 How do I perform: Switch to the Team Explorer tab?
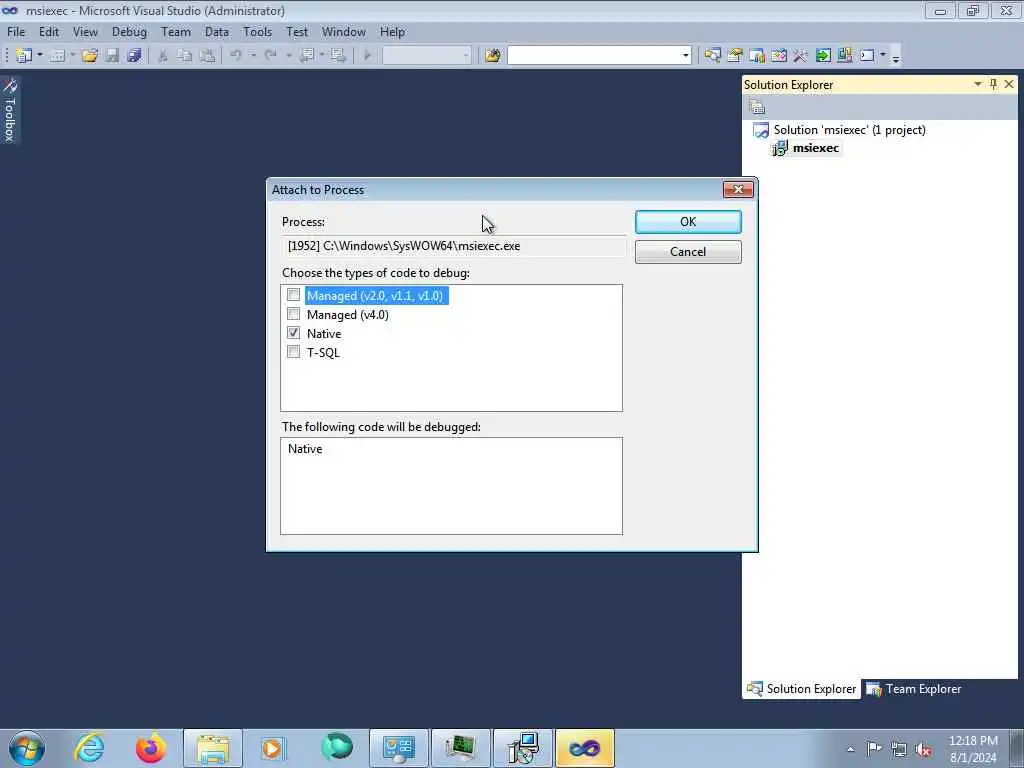point(914,689)
